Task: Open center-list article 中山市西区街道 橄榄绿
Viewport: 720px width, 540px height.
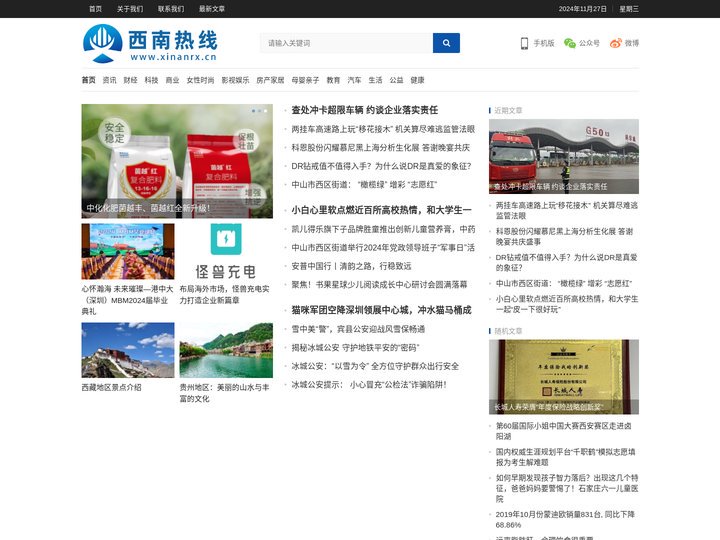Action: coord(364,185)
